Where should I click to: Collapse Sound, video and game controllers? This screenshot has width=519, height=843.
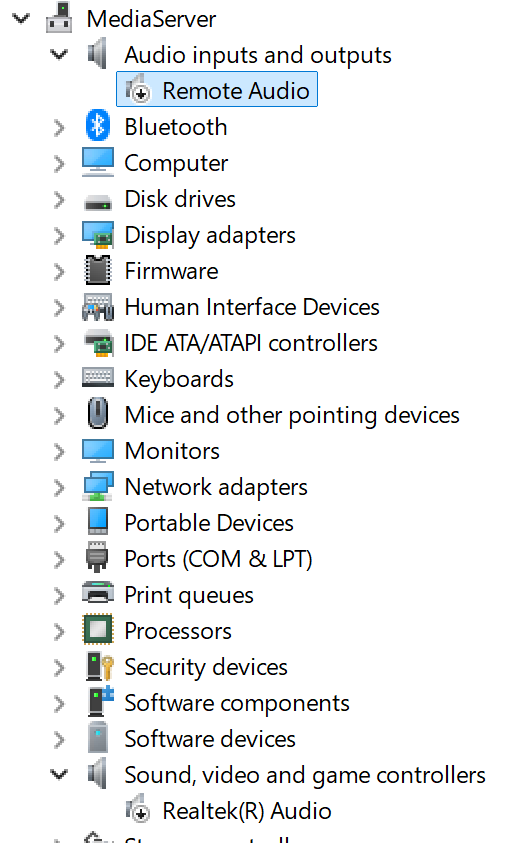pos(59,774)
